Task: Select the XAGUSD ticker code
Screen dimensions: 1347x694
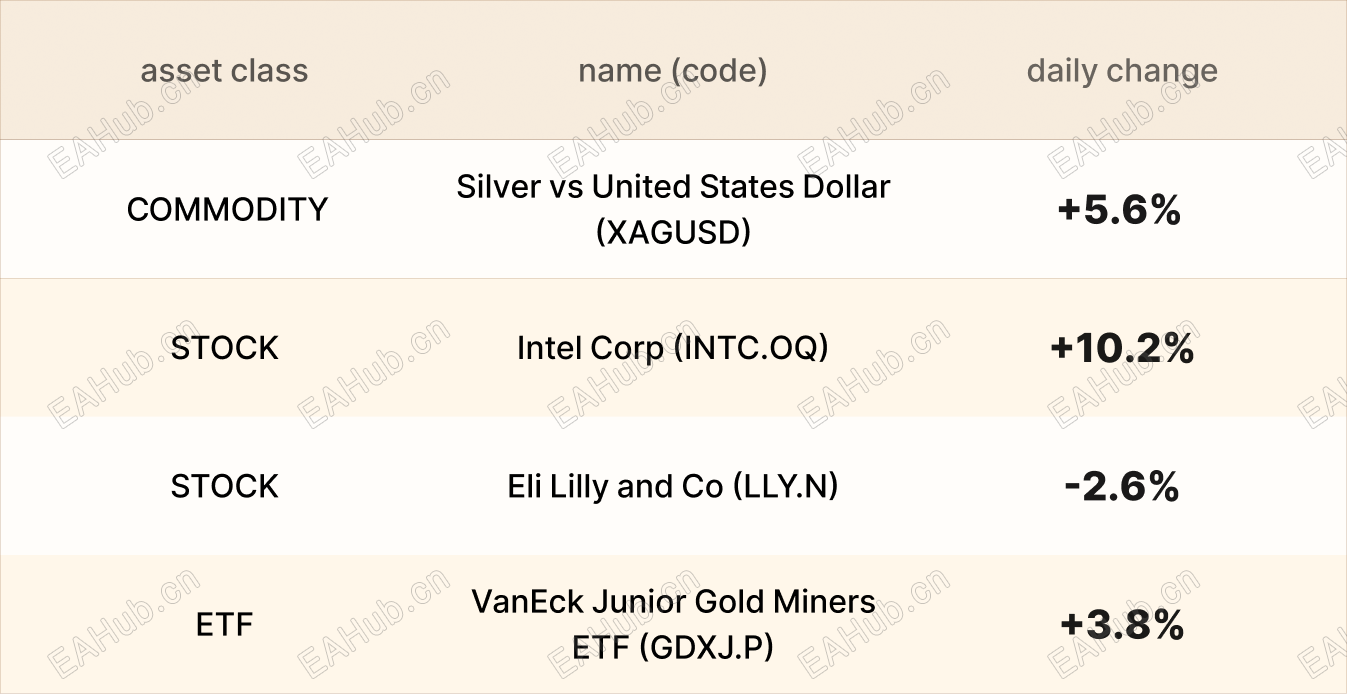Action: click(x=673, y=232)
